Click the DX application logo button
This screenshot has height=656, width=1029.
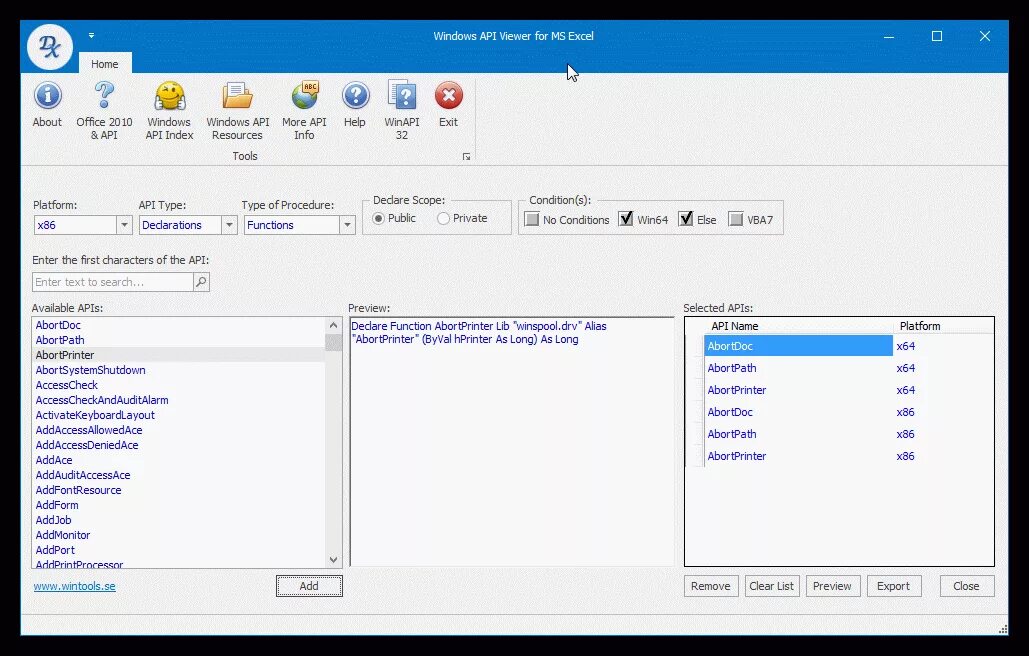[50, 47]
